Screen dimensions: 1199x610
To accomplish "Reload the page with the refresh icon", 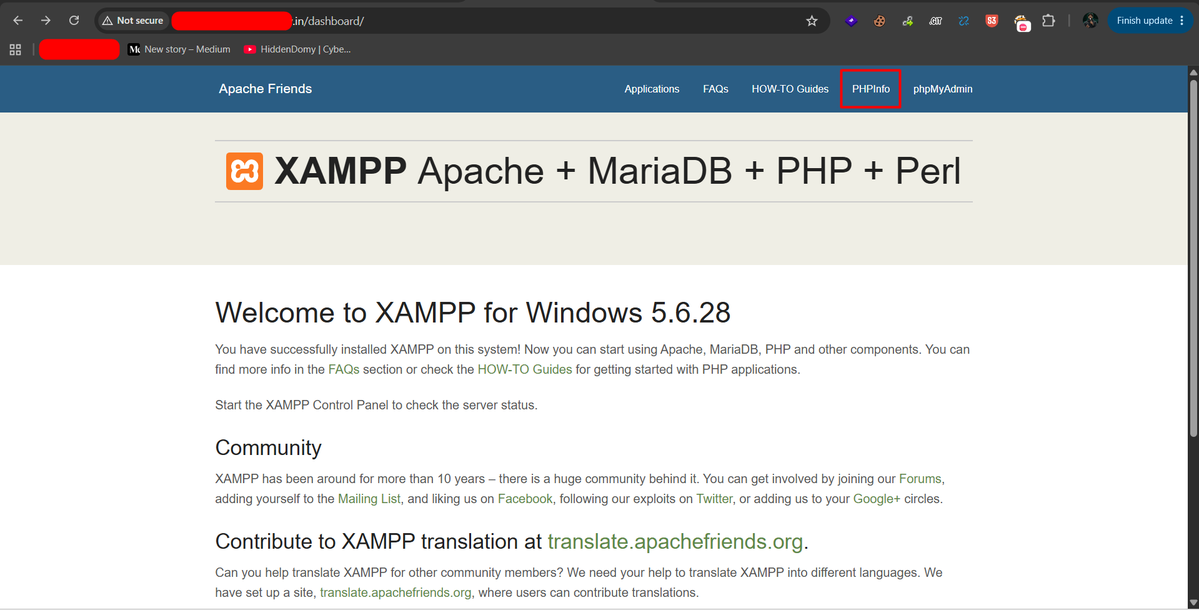I will [74, 21].
